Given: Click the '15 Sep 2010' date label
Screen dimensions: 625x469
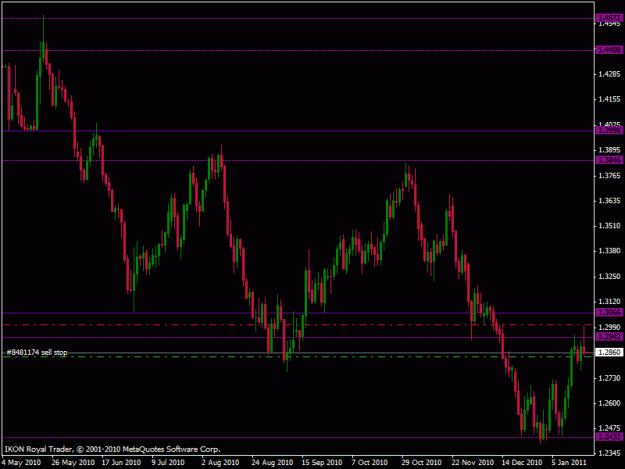Looking at the screenshot, I should tap(322, 463).
